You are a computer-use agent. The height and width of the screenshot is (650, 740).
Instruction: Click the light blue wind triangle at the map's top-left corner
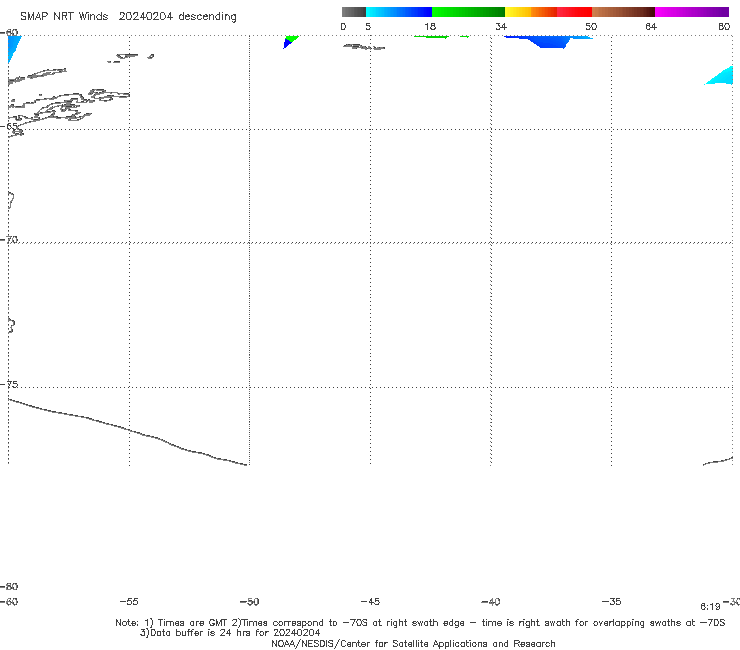[x=13, y=46]
